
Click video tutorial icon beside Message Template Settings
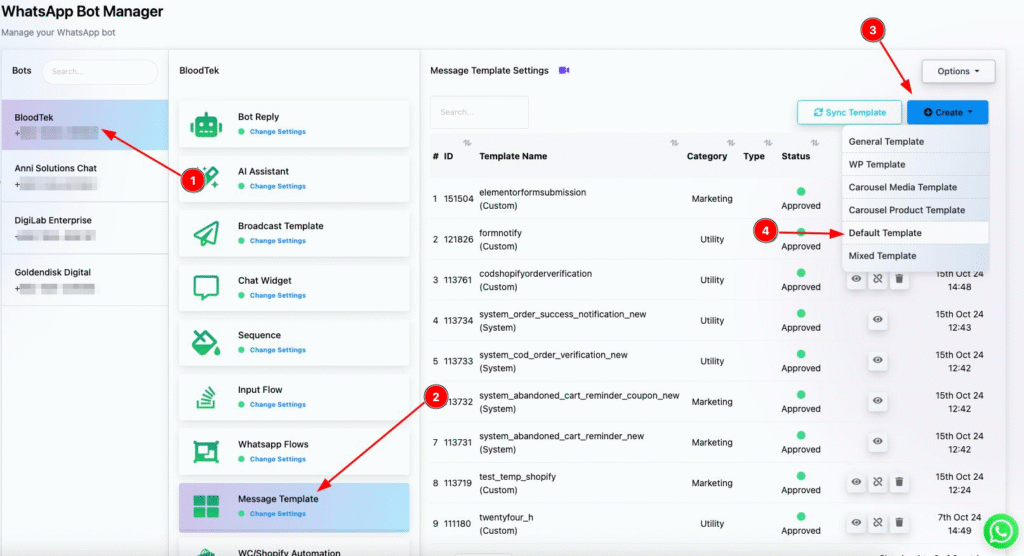coord(564,71)
